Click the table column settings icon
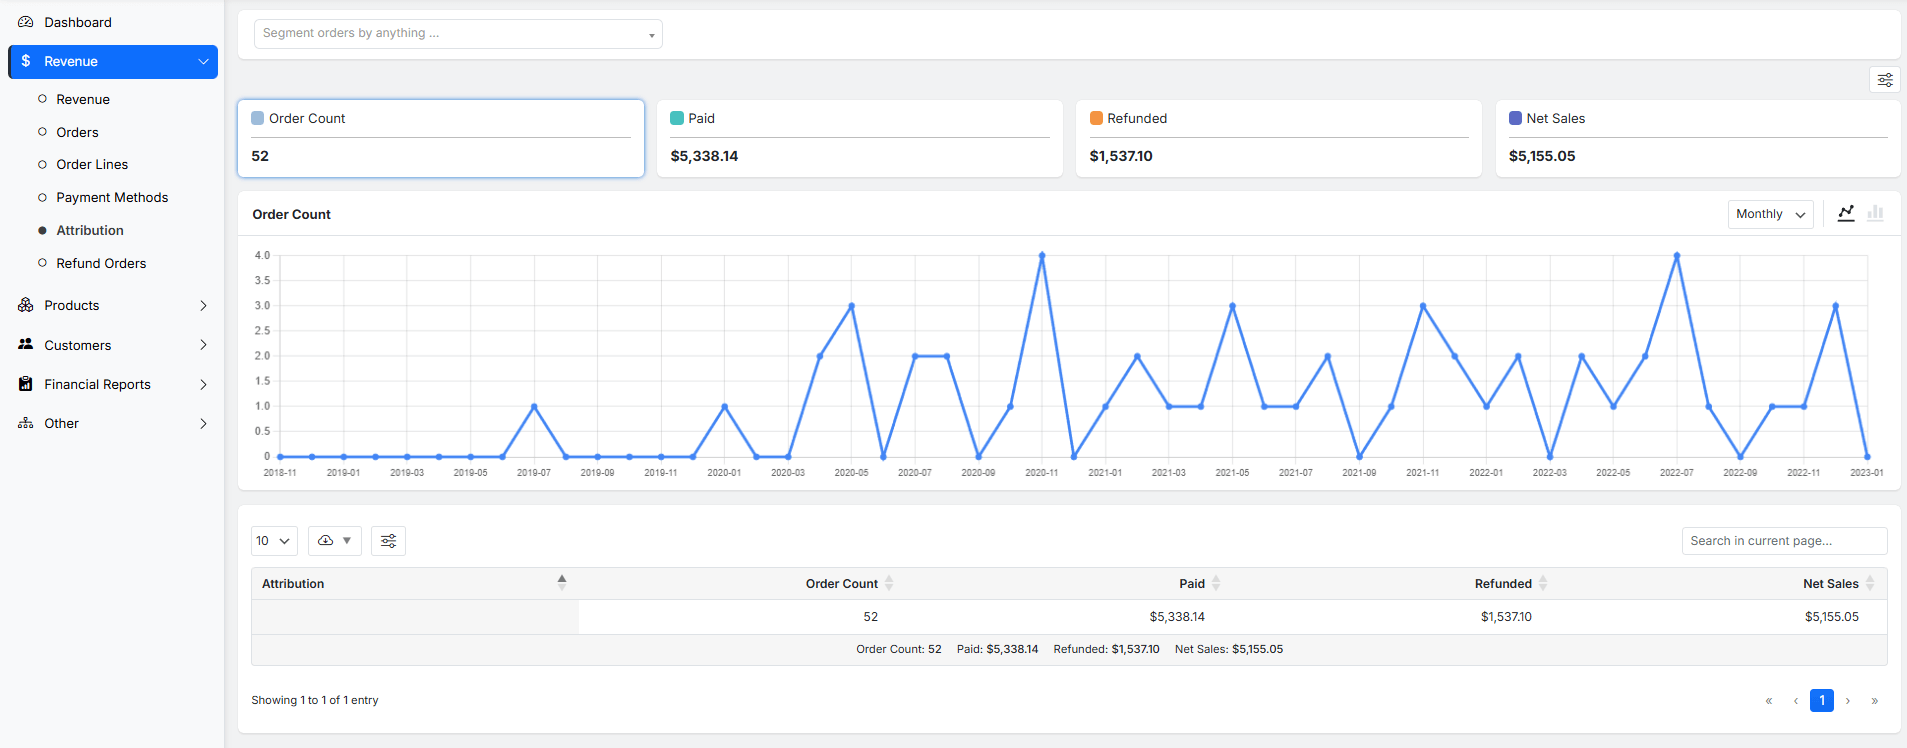Viewport: 1907px width, 748px height. pos(388,541)
